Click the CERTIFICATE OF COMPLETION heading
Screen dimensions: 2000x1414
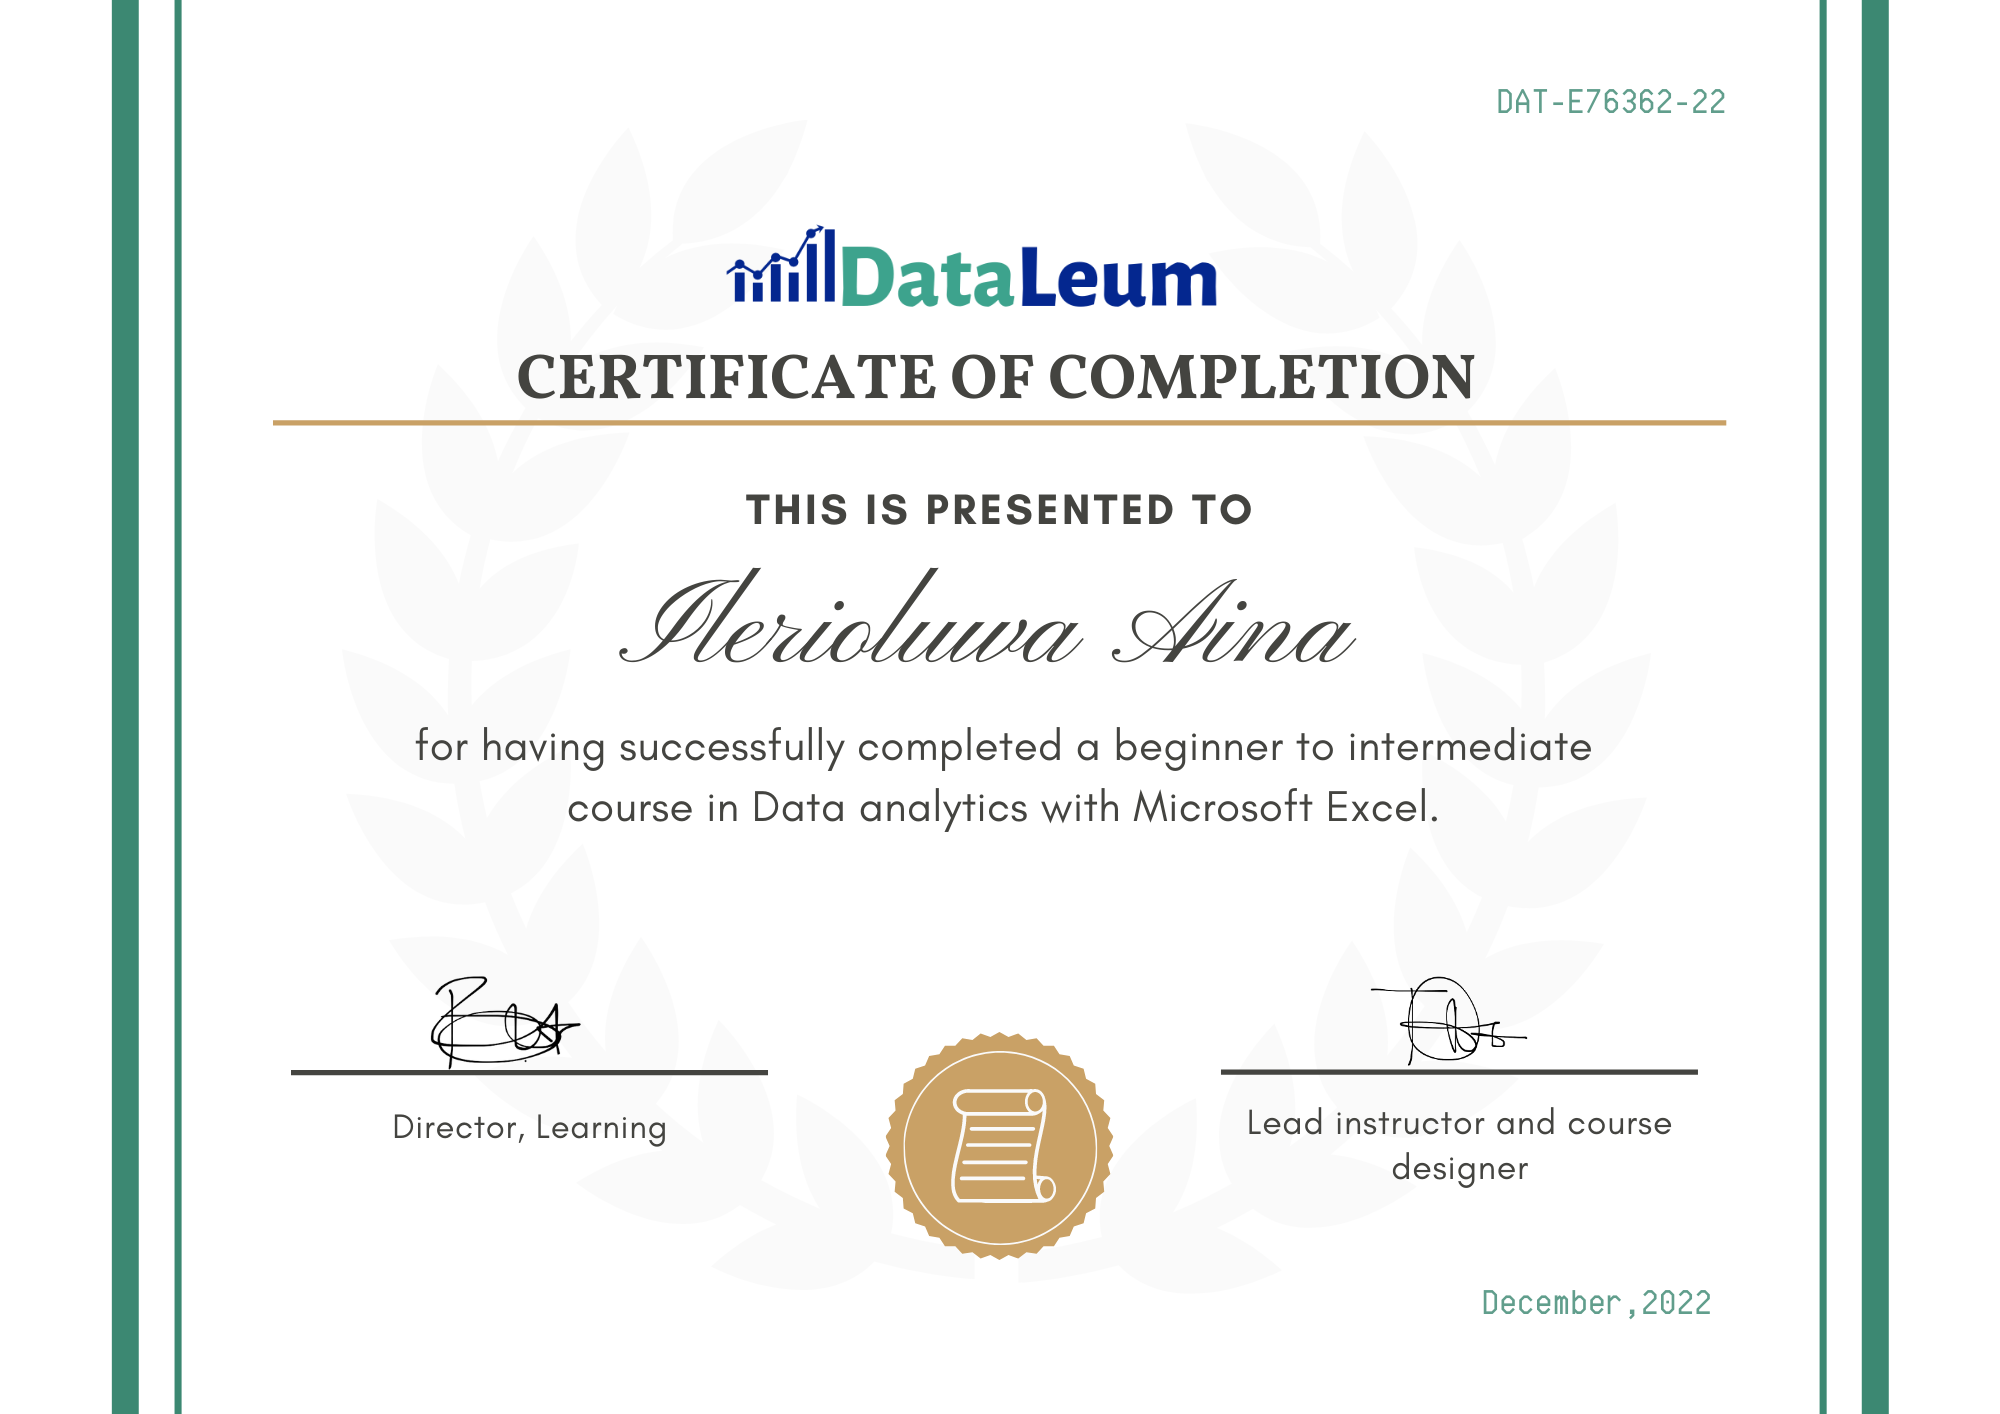point(996,377)
